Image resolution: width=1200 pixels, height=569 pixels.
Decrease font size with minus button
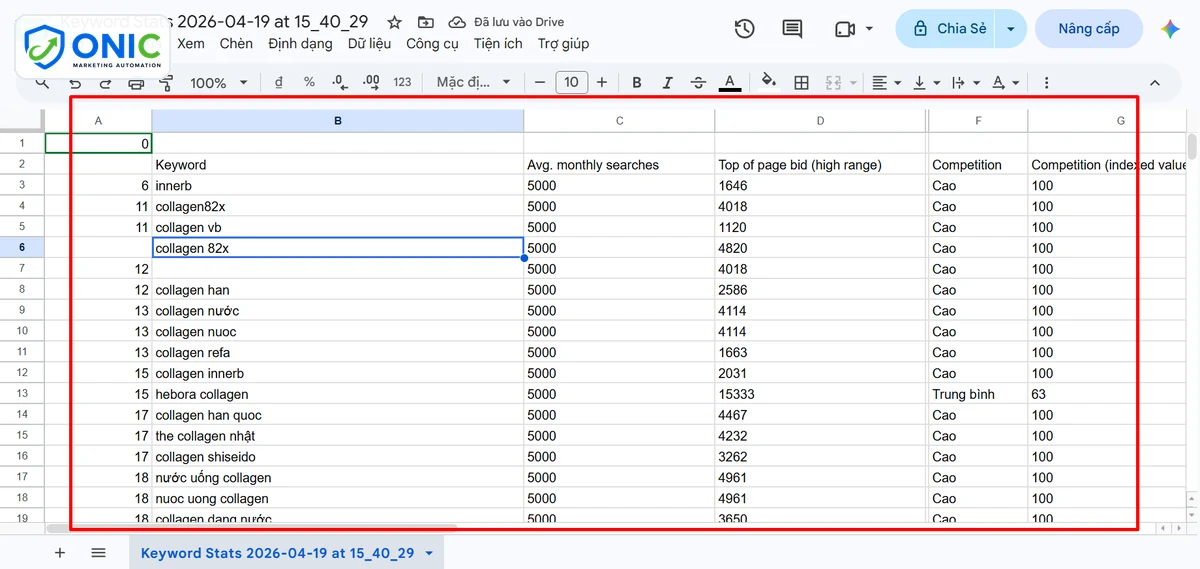pyautogui.click(x=540, y=83)
